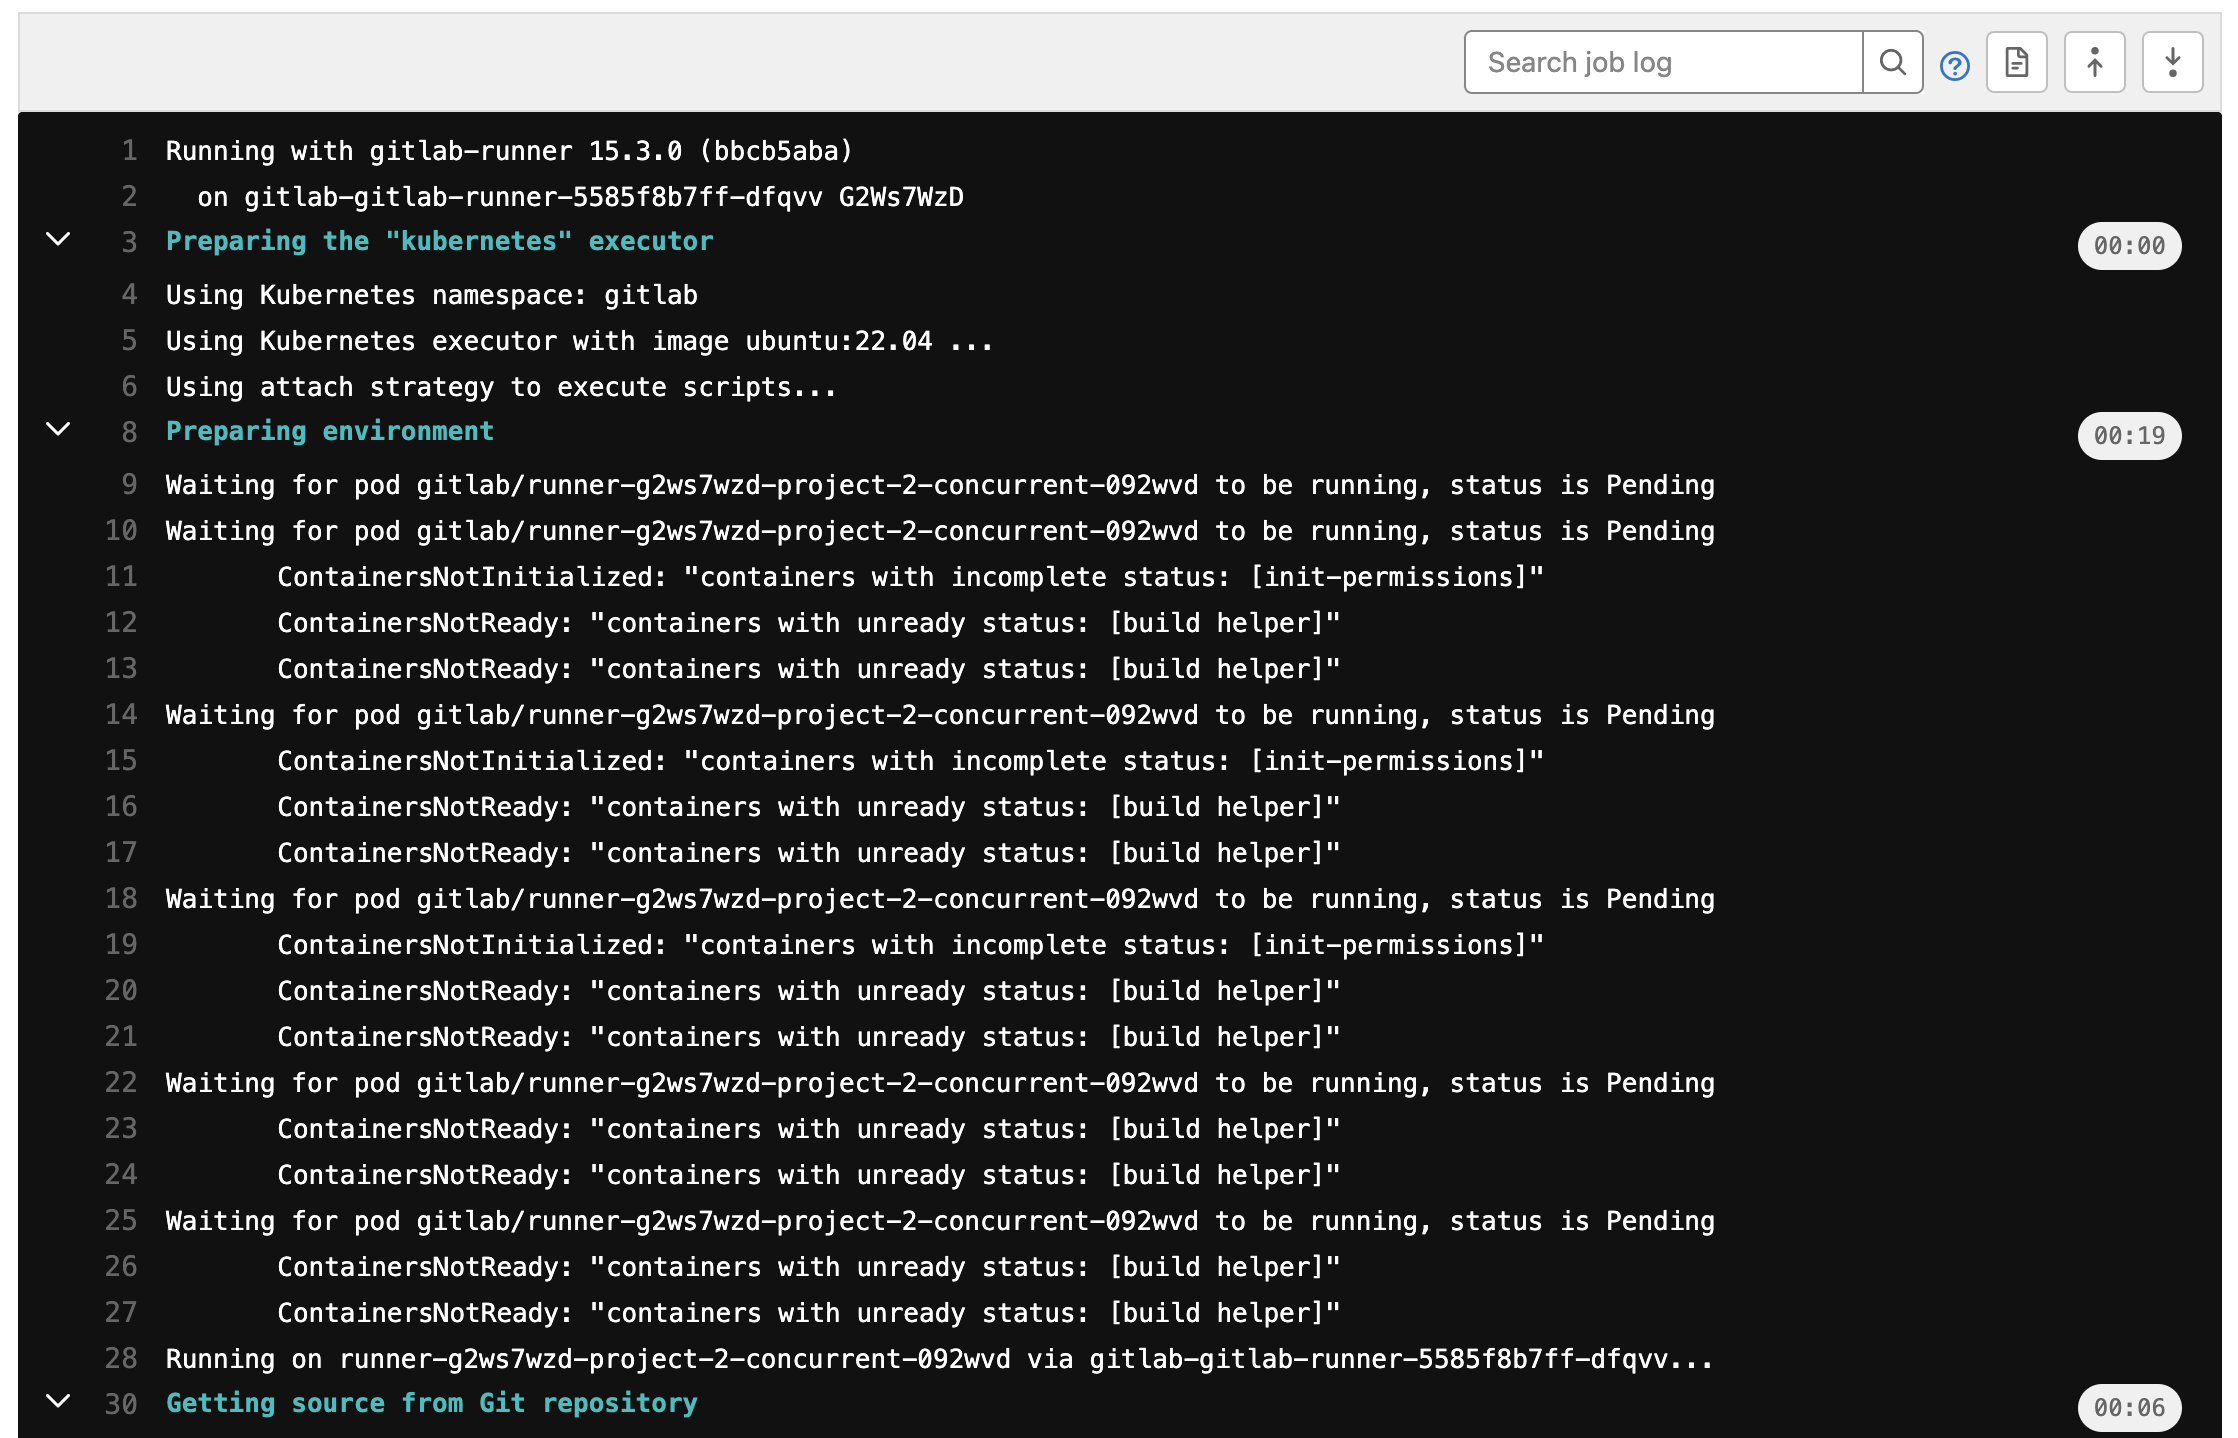Collapse the Preparing environment section
Image resolution: width=2238 pixels, height=1438 pixels.
pos(59,430)
